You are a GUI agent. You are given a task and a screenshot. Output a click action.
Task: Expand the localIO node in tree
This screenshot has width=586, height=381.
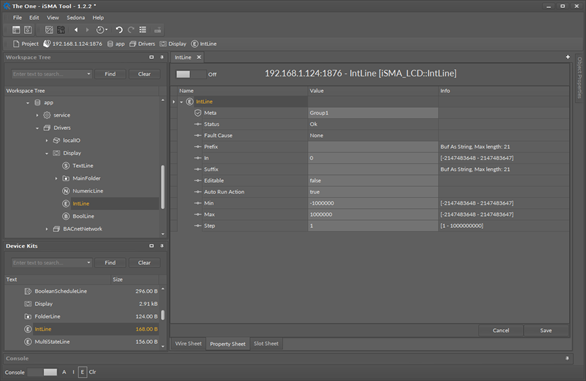point(47,141)
